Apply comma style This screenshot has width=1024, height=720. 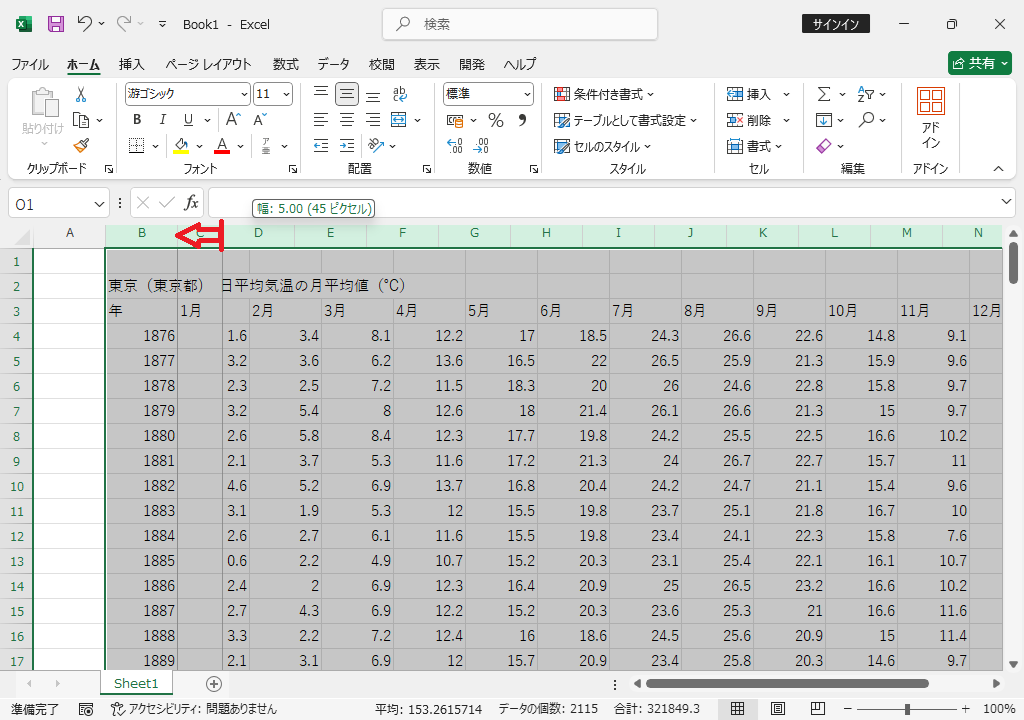click(522, 120)
